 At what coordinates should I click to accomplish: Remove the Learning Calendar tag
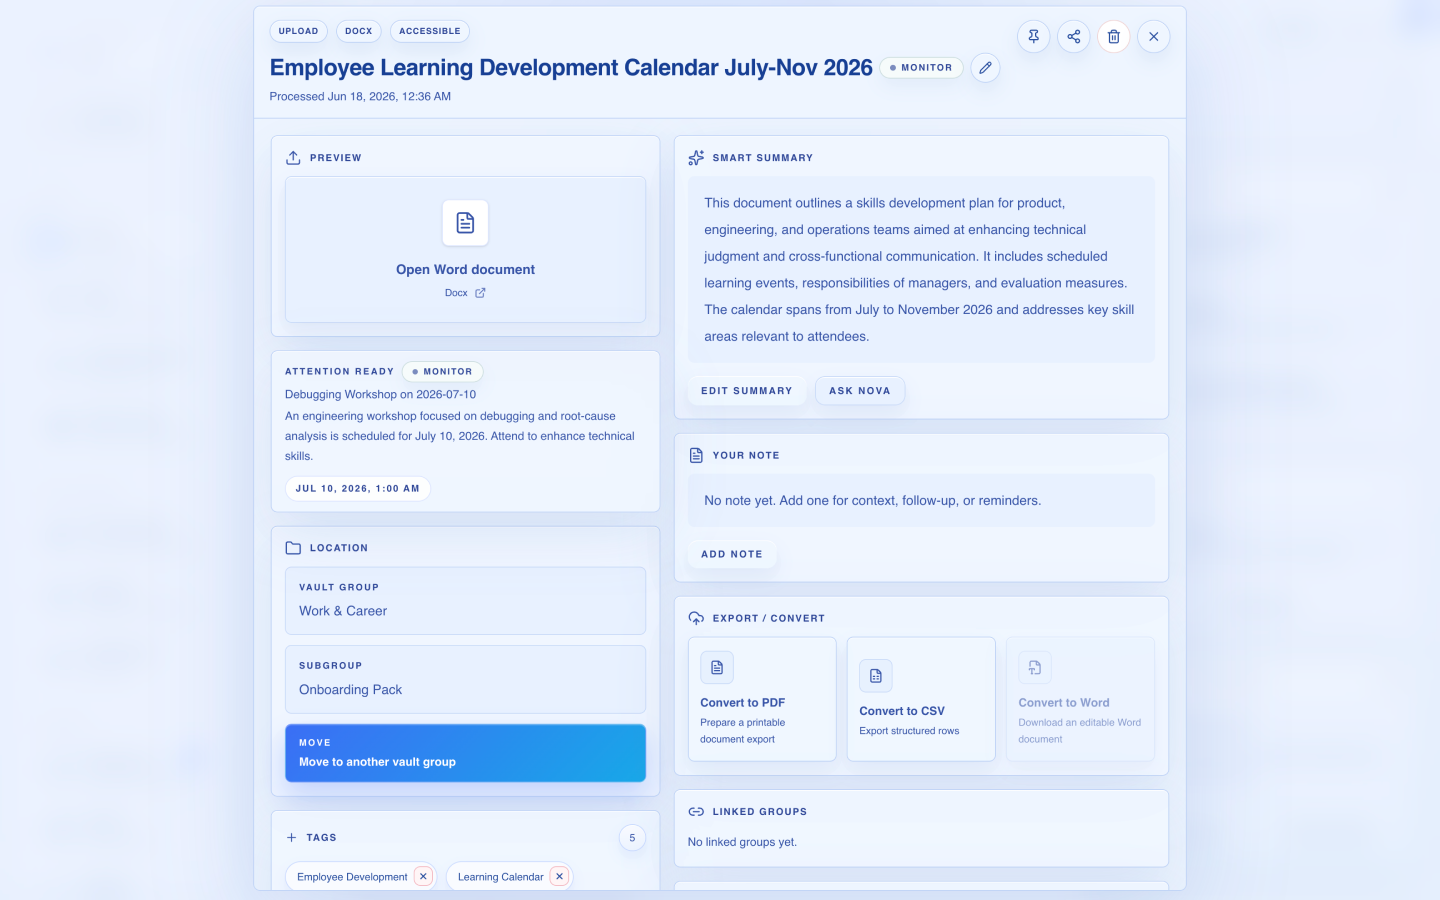(x=559, y=876)
